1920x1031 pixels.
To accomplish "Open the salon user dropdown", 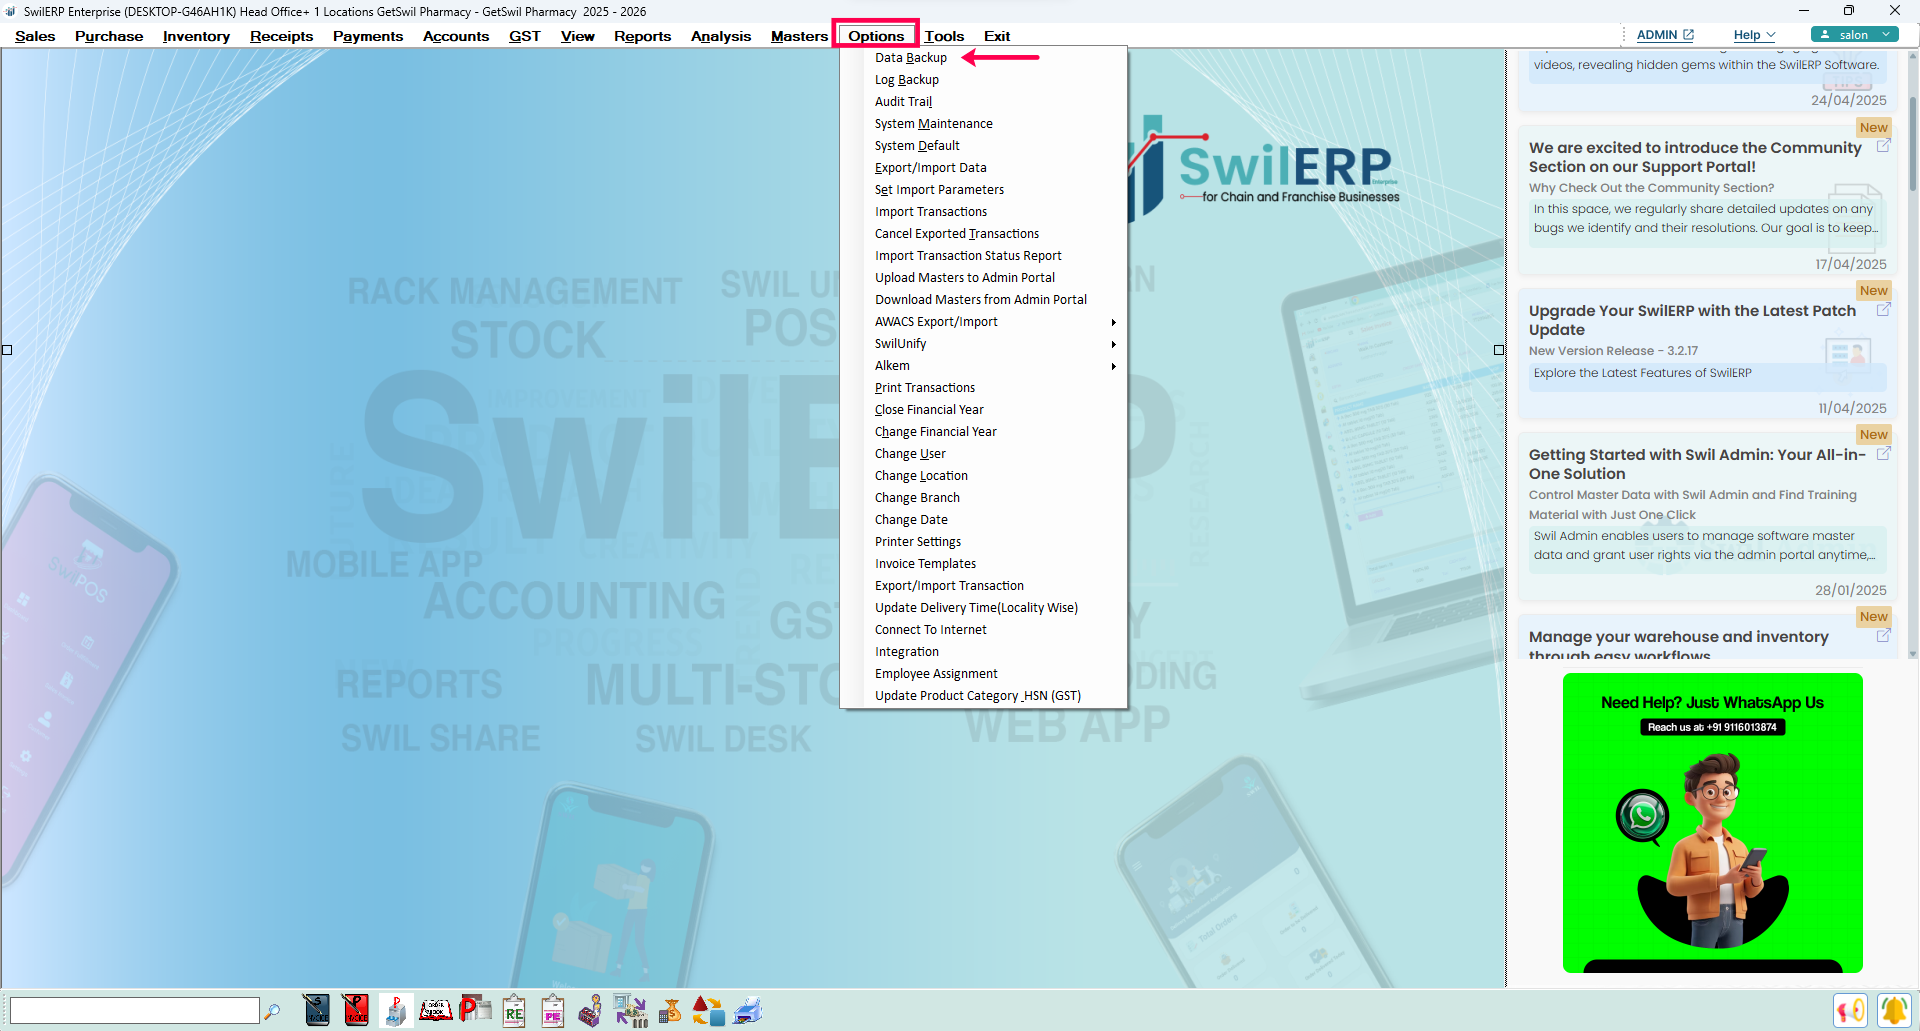I will point(1854,35).
